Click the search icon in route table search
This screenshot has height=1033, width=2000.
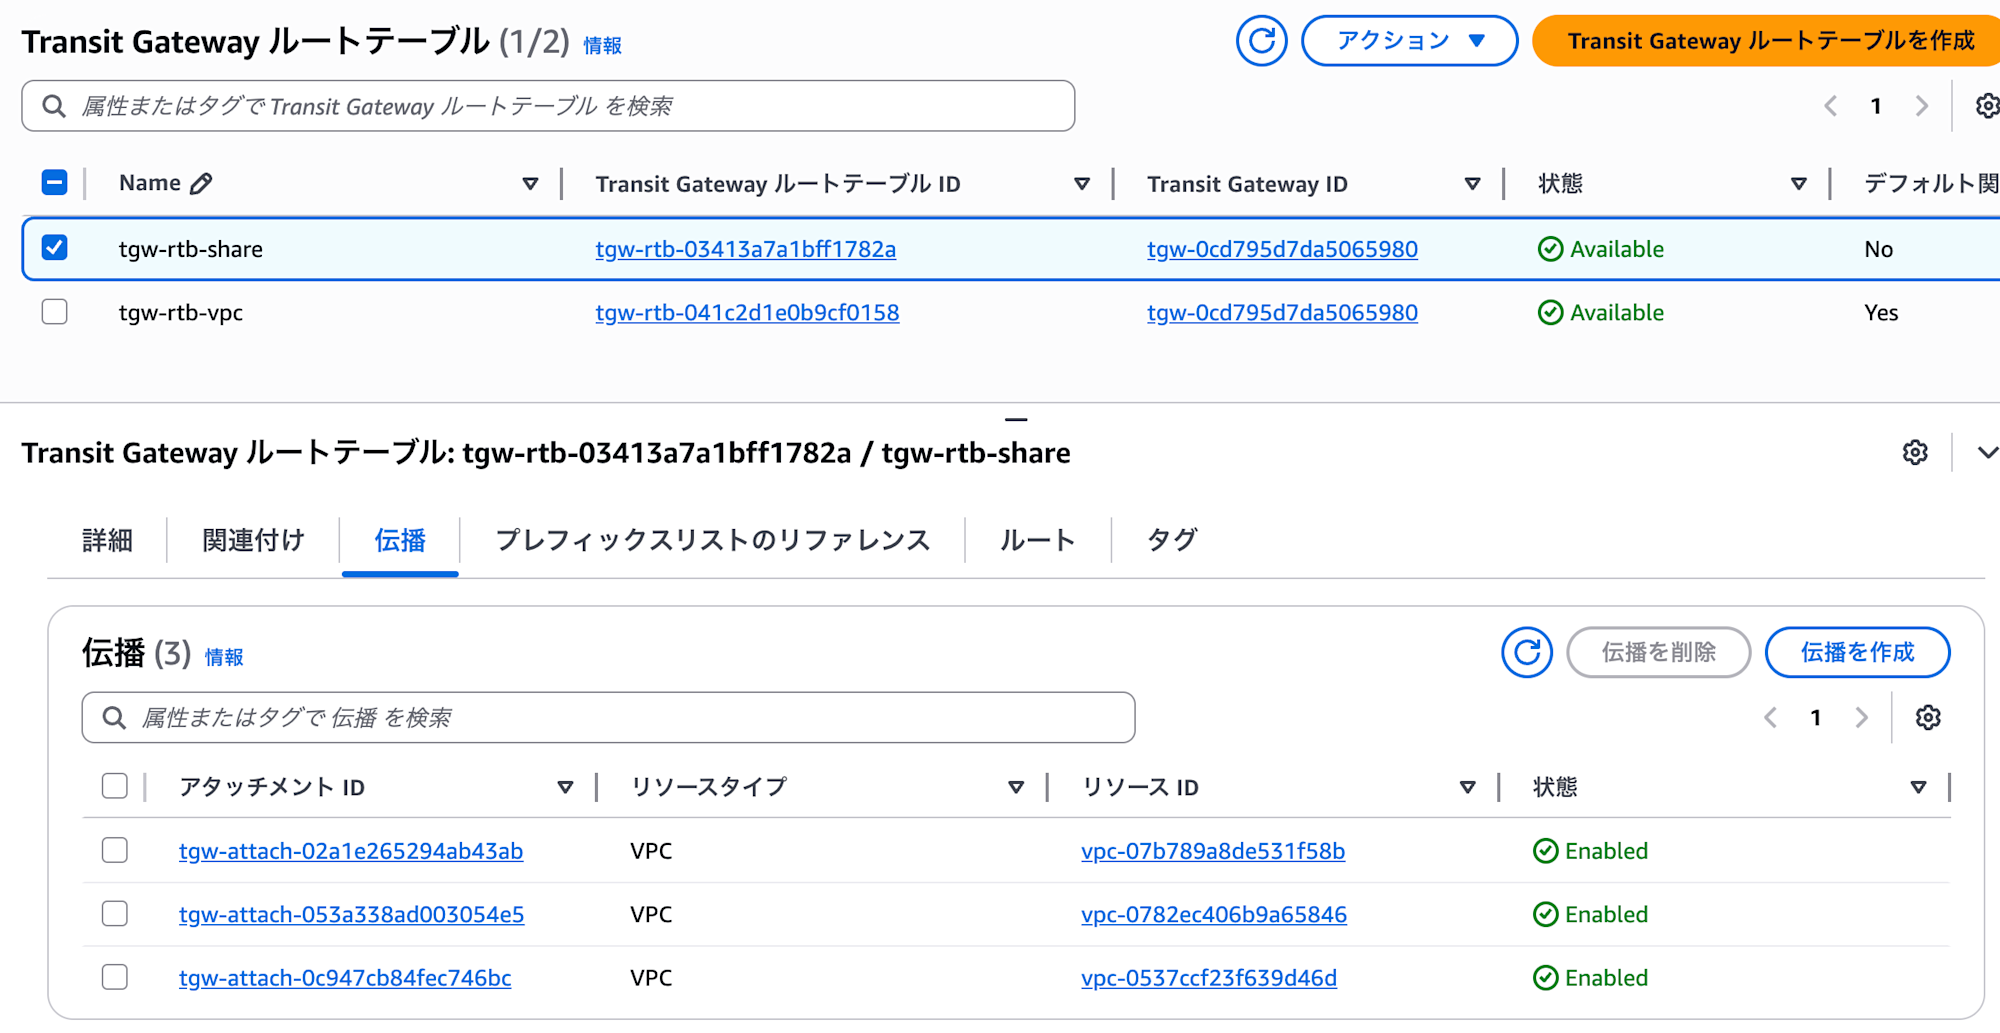click(x=54, y=106)
